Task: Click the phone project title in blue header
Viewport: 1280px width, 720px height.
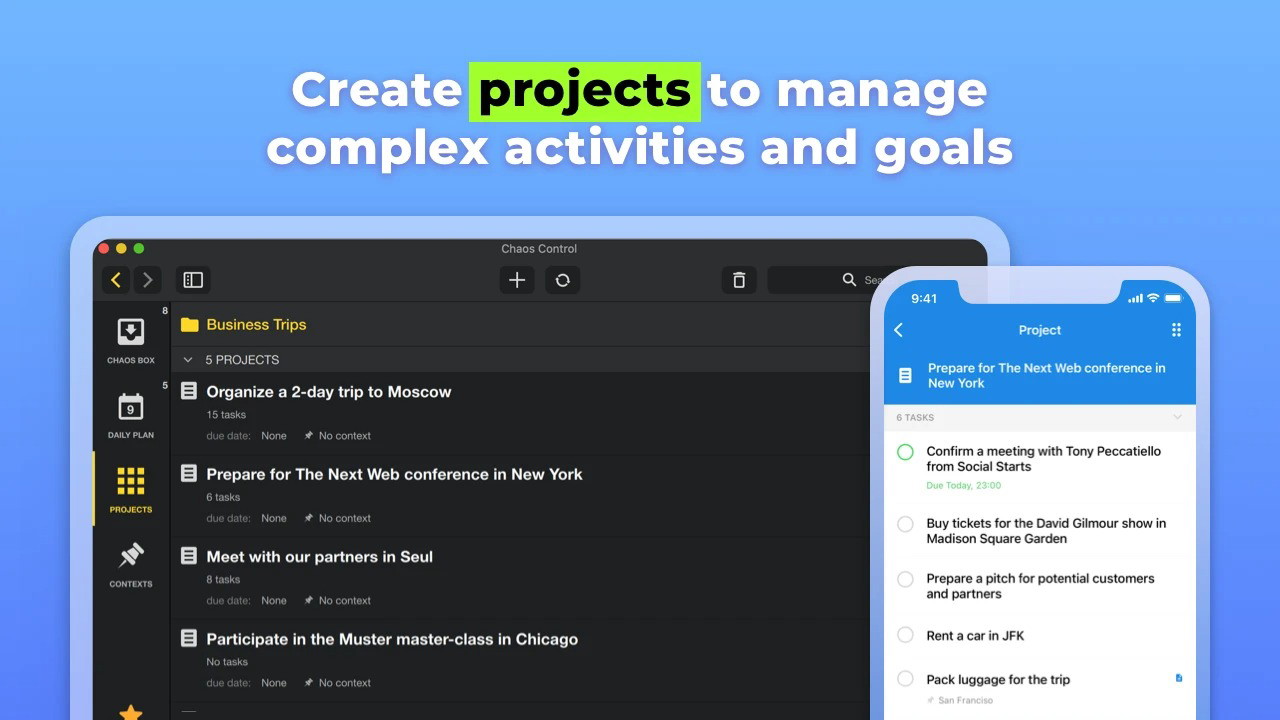Action: [1046, 375]
